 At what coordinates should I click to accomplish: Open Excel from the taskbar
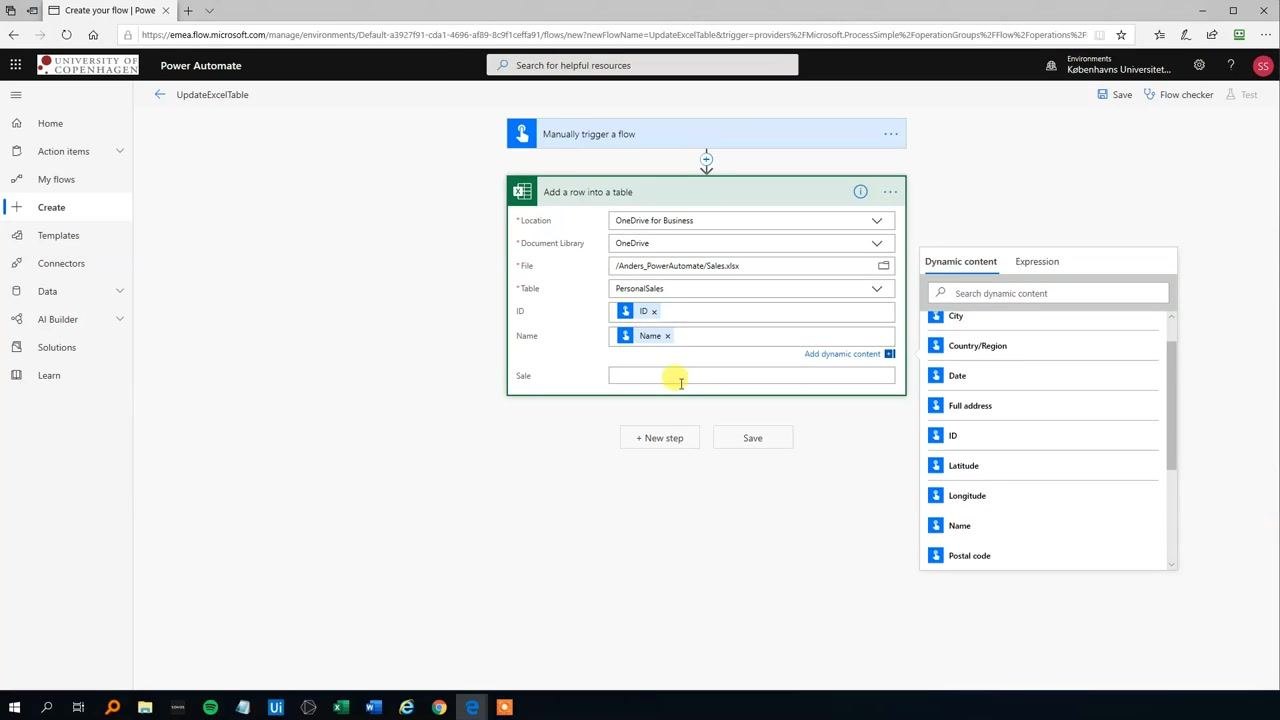pos(341,707)
